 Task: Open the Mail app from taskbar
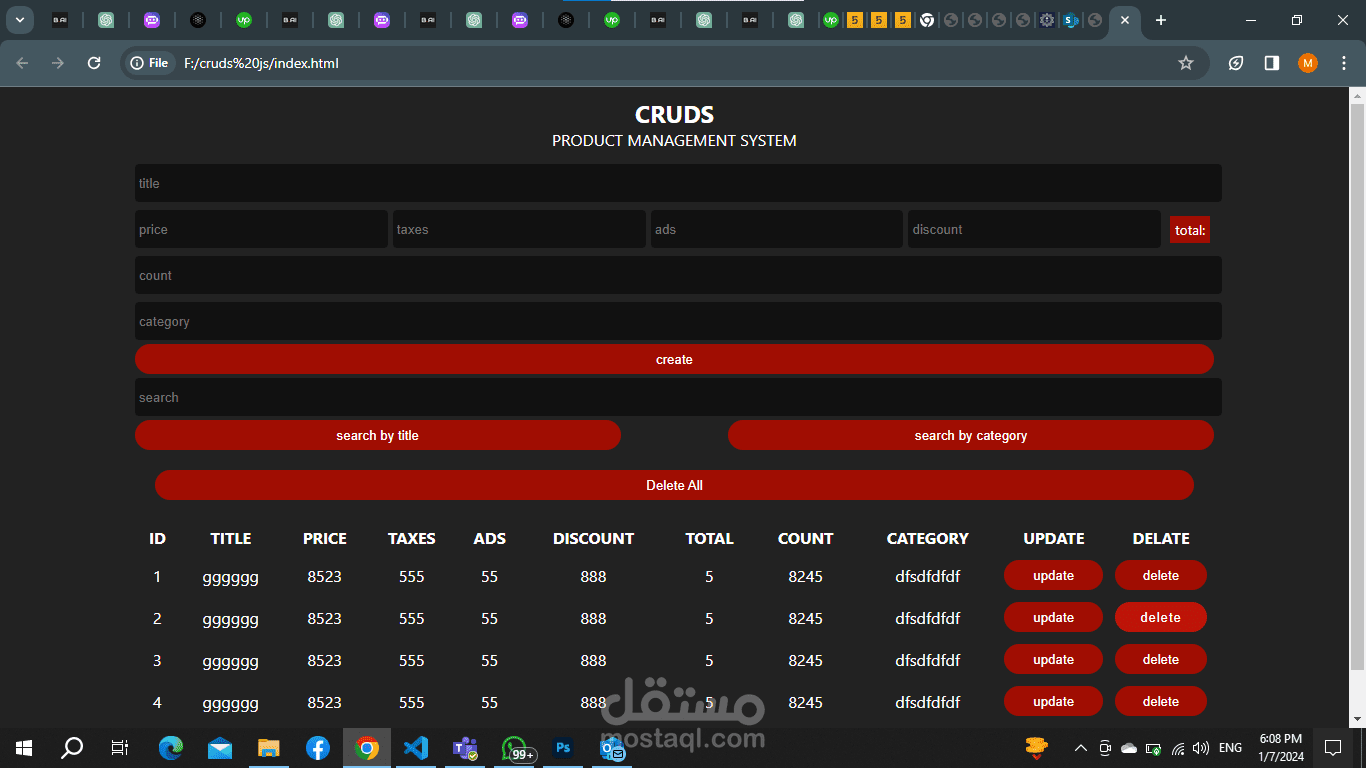(220, 747)
